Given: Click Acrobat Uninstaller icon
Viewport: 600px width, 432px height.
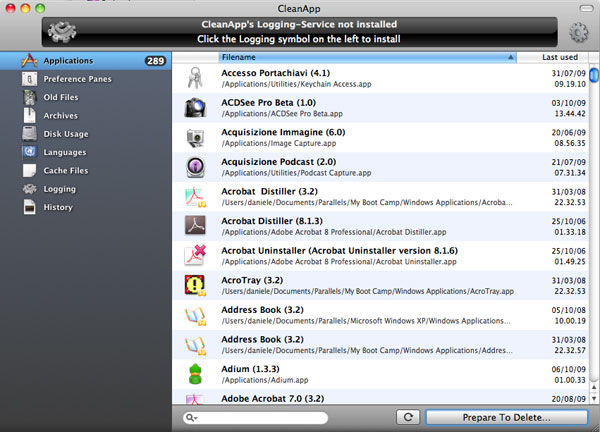Looking at the screenshot, I should [x=195, y=256].
